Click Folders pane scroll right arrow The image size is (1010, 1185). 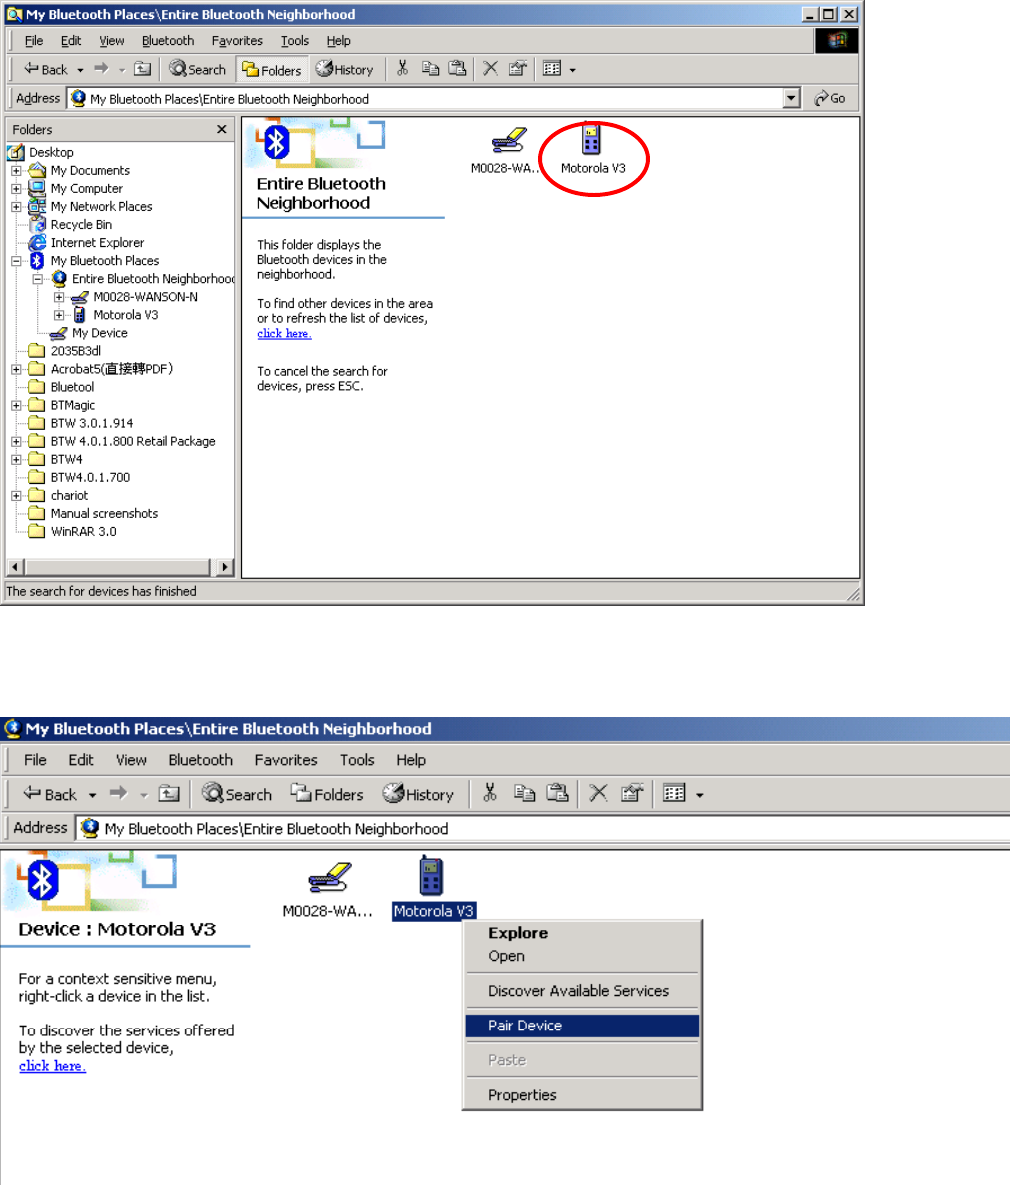click(x=224, y=567)
